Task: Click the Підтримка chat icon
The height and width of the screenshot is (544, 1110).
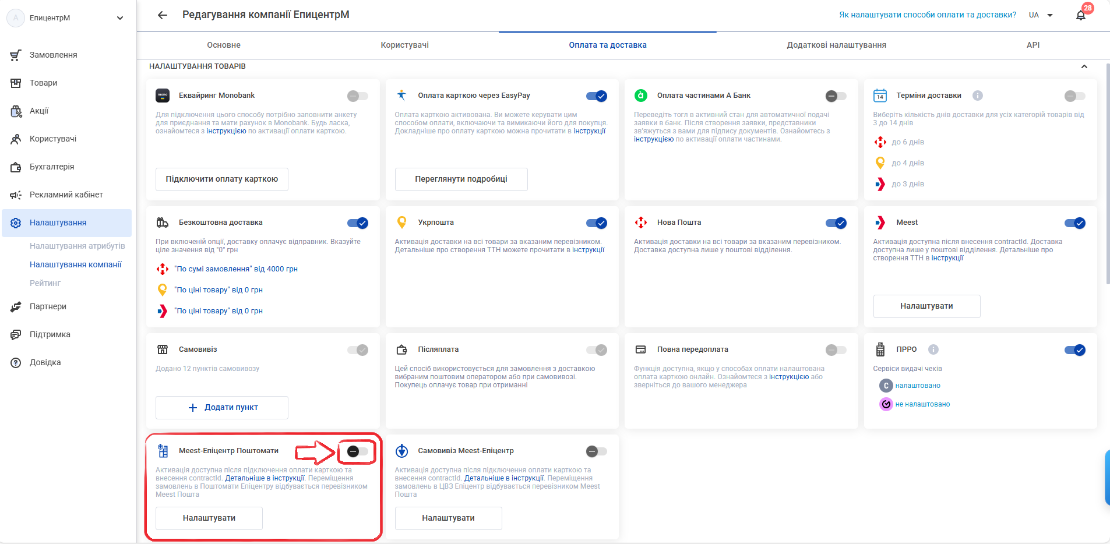Action: pyautogui.click(x=16, y=334)
